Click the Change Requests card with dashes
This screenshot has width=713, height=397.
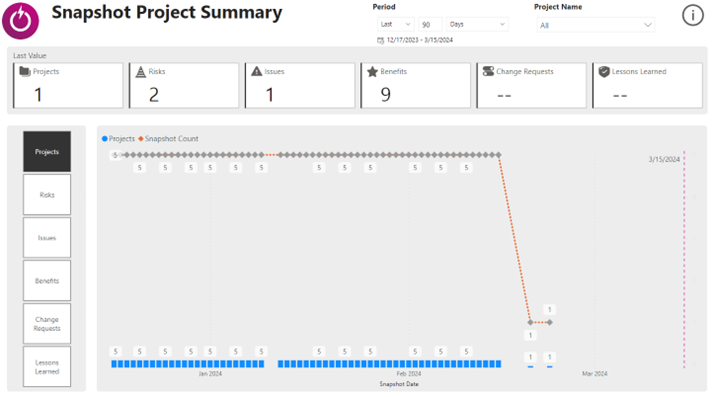532,85
